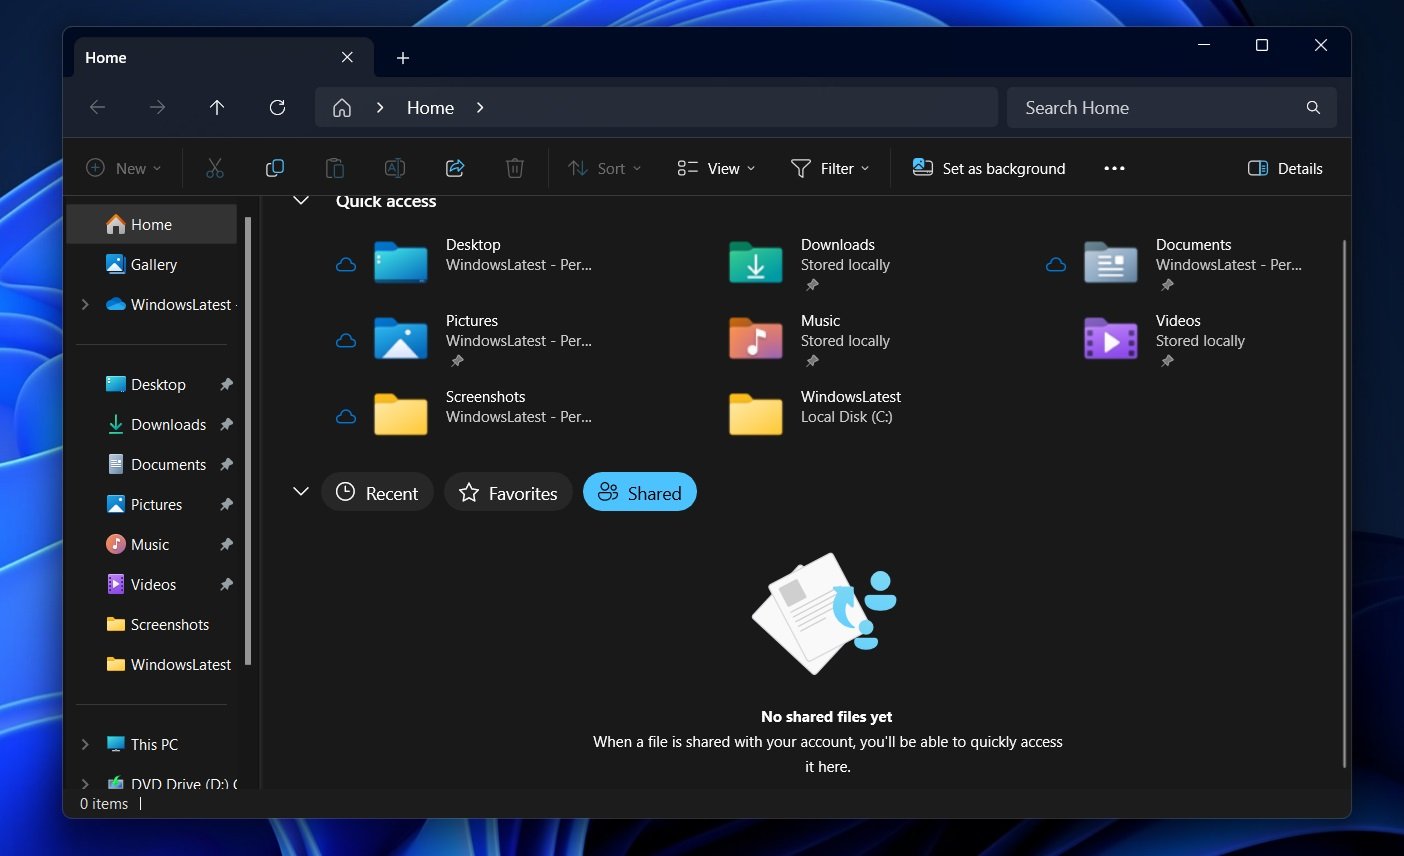Toggle the Details pane
Viewport: 1404px width, 856px height.
tap(1285, 168)
